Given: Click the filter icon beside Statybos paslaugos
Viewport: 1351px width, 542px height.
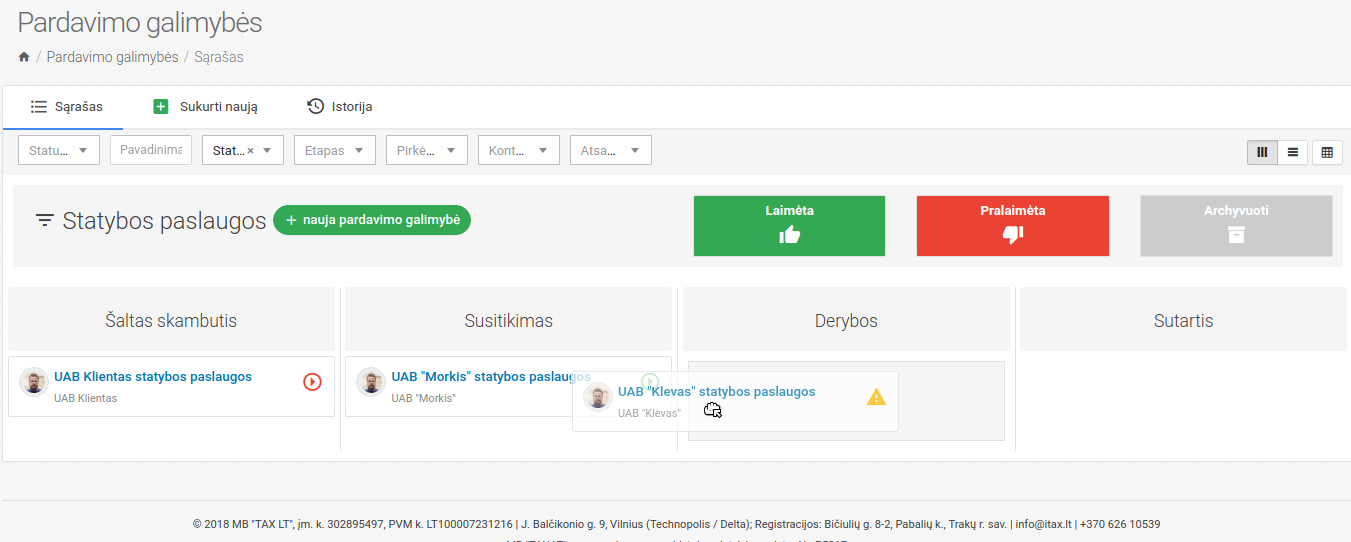Looking at the screenshot, I should point(45,221).
